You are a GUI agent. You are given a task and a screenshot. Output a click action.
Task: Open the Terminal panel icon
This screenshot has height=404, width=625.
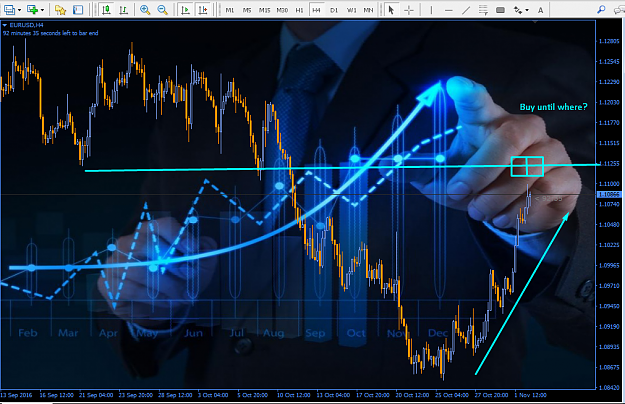pyautogui.click(x=78, y=10)
